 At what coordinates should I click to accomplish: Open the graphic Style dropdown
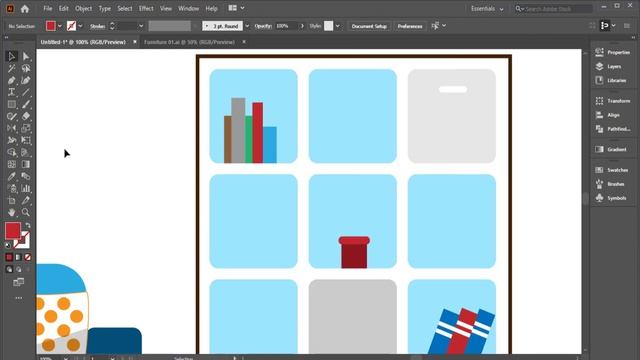[x=338, y=26]
